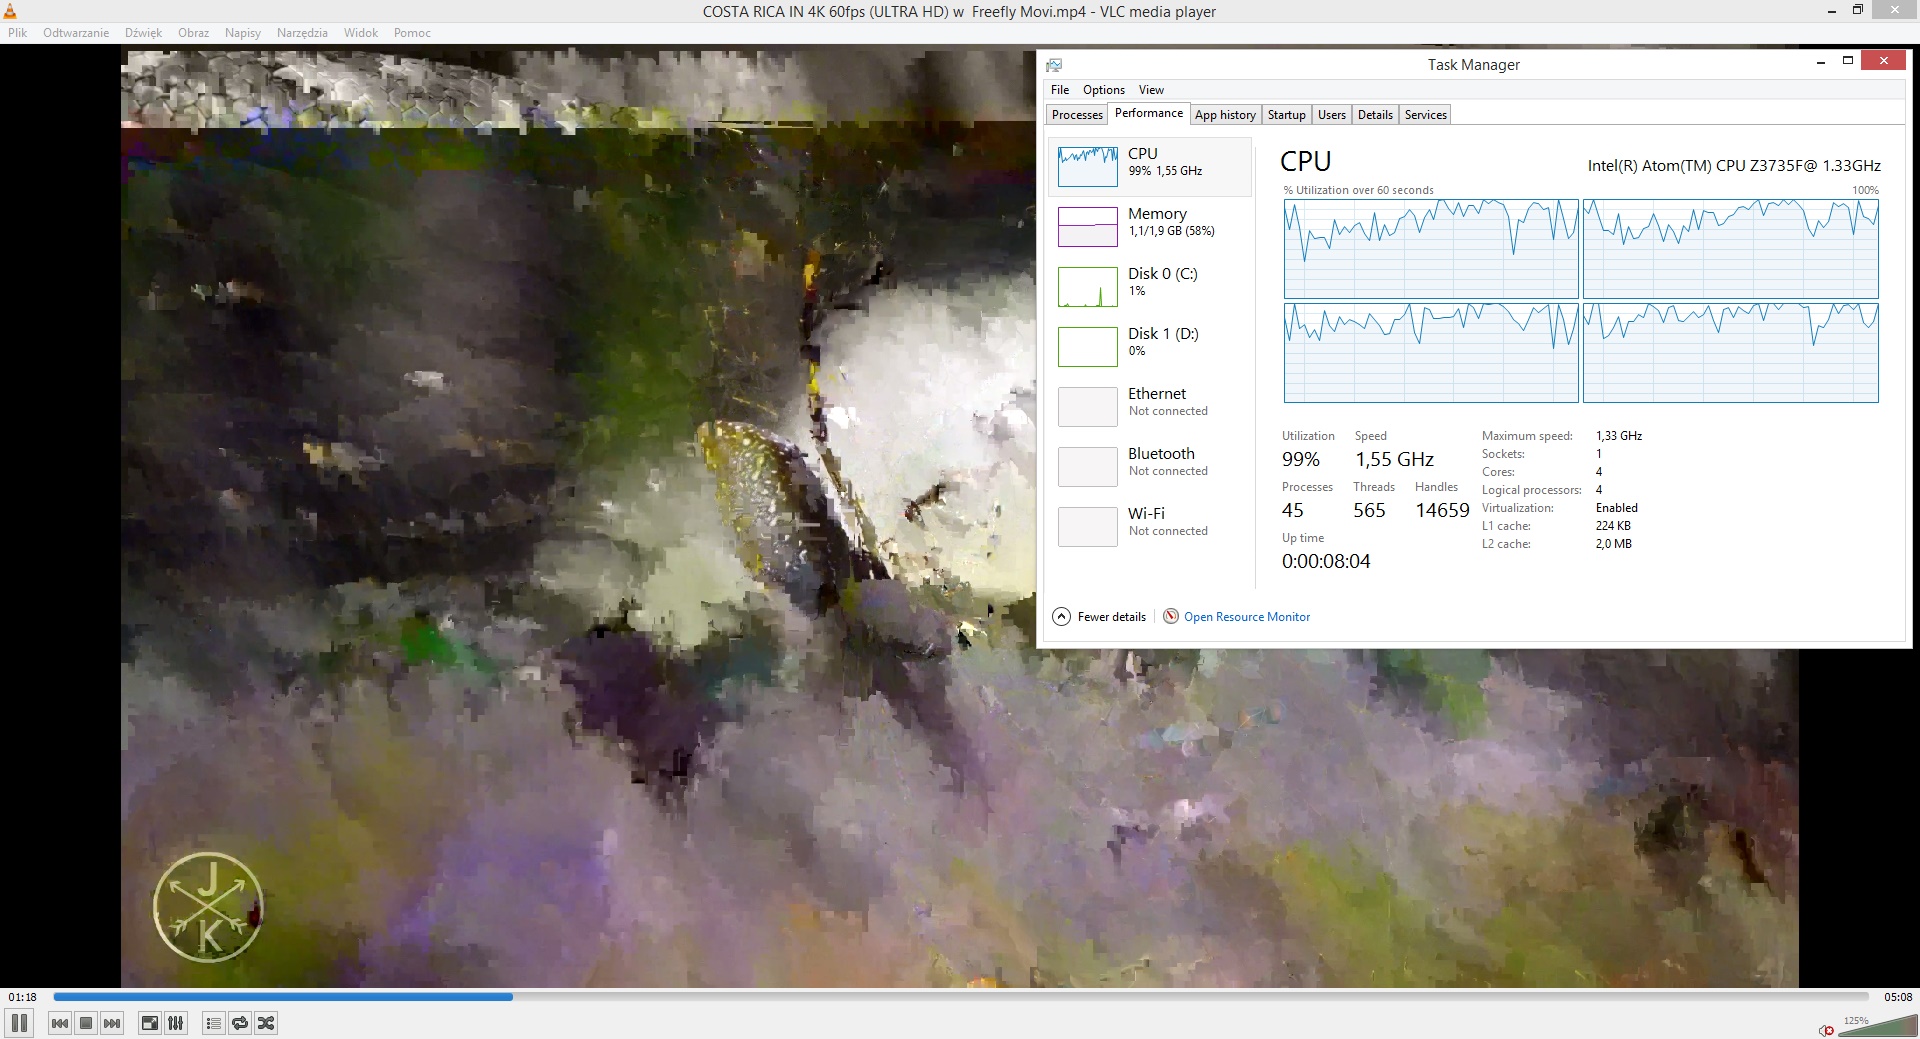Stop playback in VLC
The image size is (1920, 1039).
coord(86,1023)
